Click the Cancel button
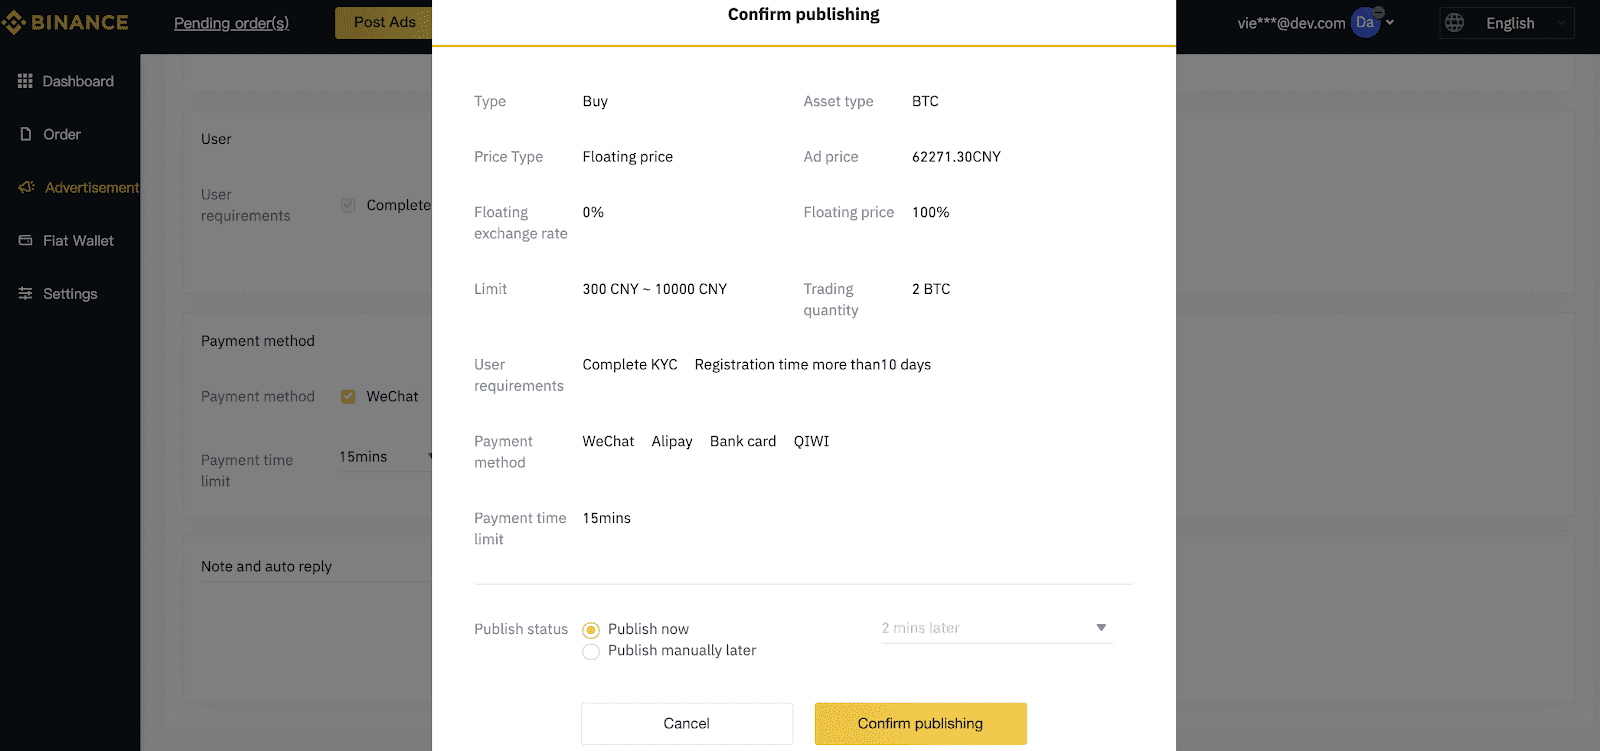Viewport: 1600px width, 751px height. (x=687, y=723)
